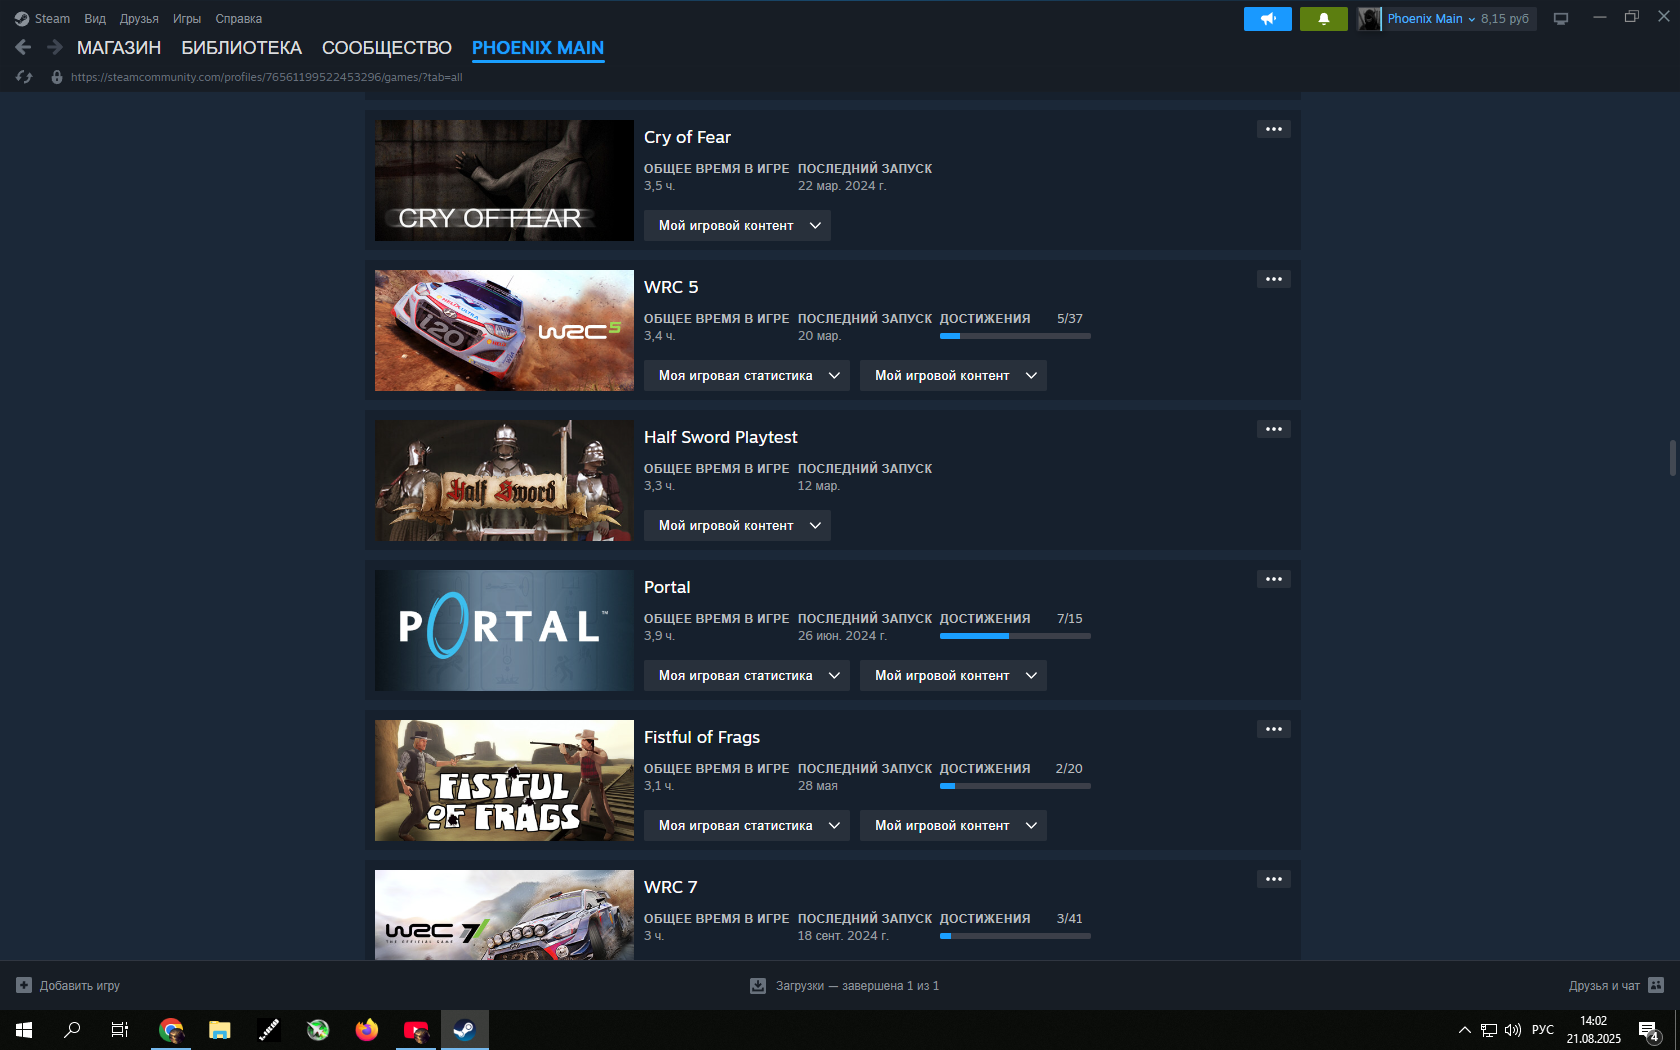Click the Portal achievements progress bar
This screenshot has height=1050, width=1680.
click(x=1015, y=636)
